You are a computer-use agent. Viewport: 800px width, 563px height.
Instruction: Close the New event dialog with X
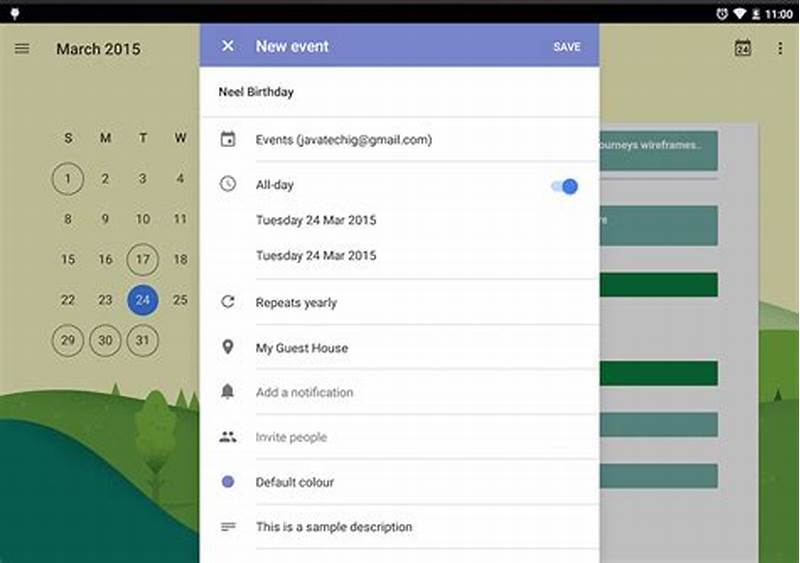(x=228, y=46)
